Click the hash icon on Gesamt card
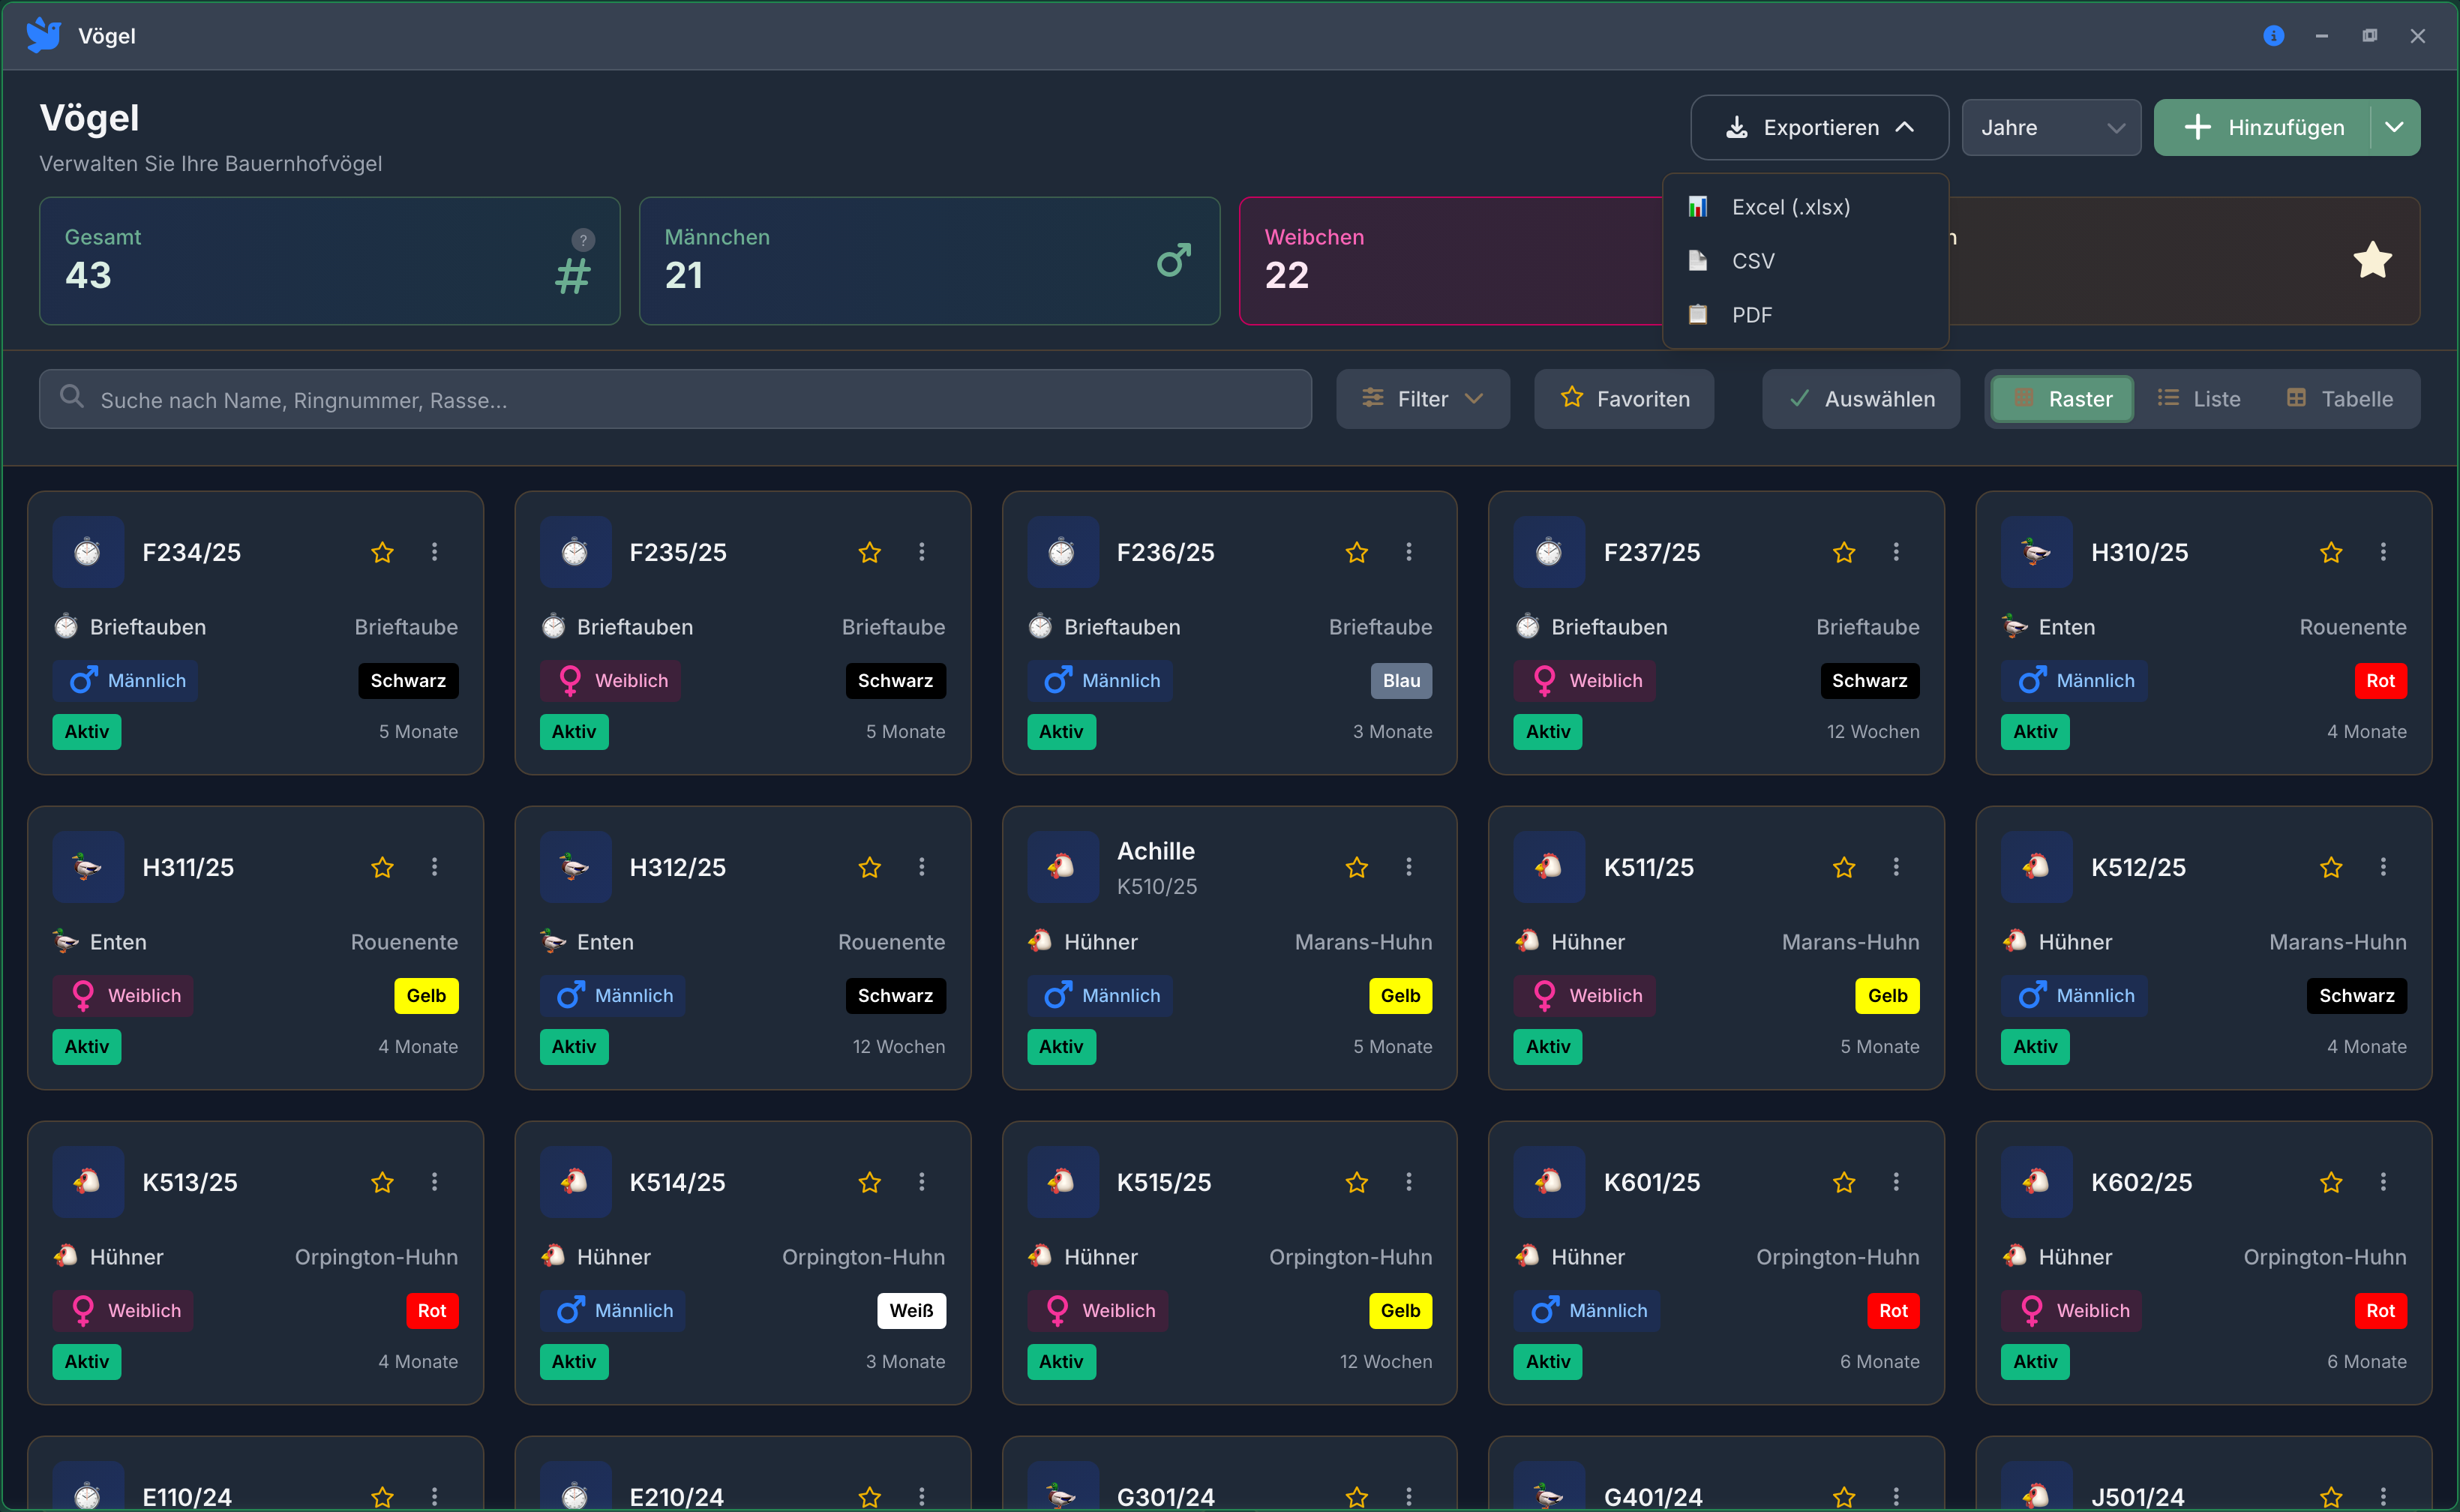 coord(573,276)
